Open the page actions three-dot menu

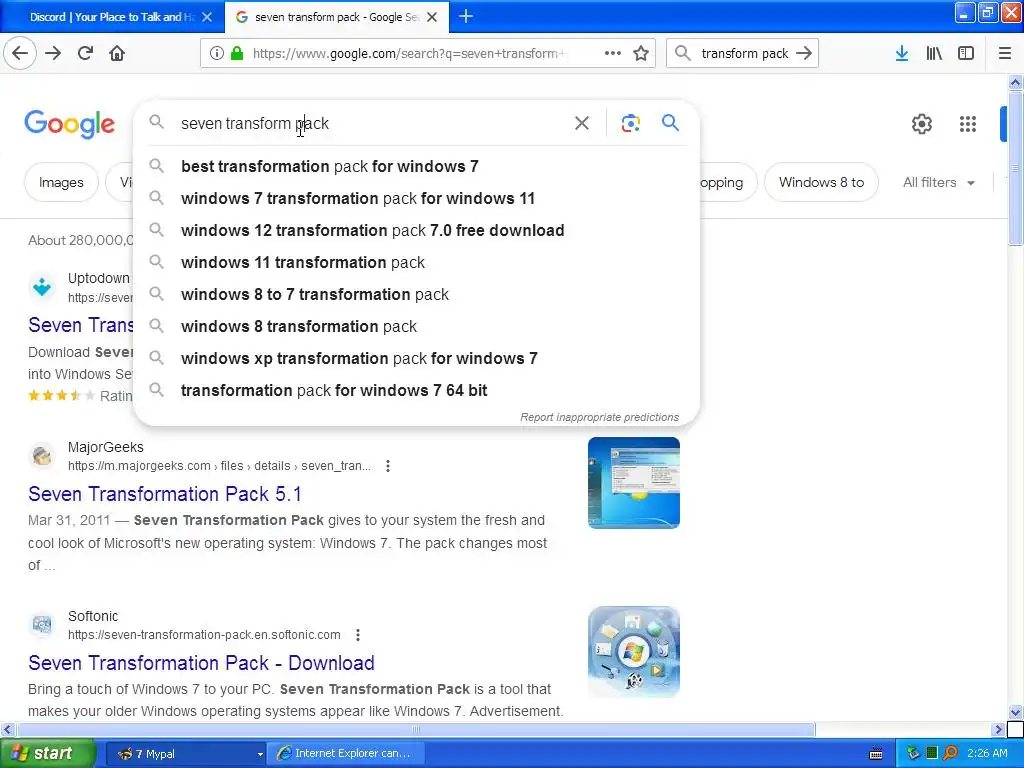(613, 54)
